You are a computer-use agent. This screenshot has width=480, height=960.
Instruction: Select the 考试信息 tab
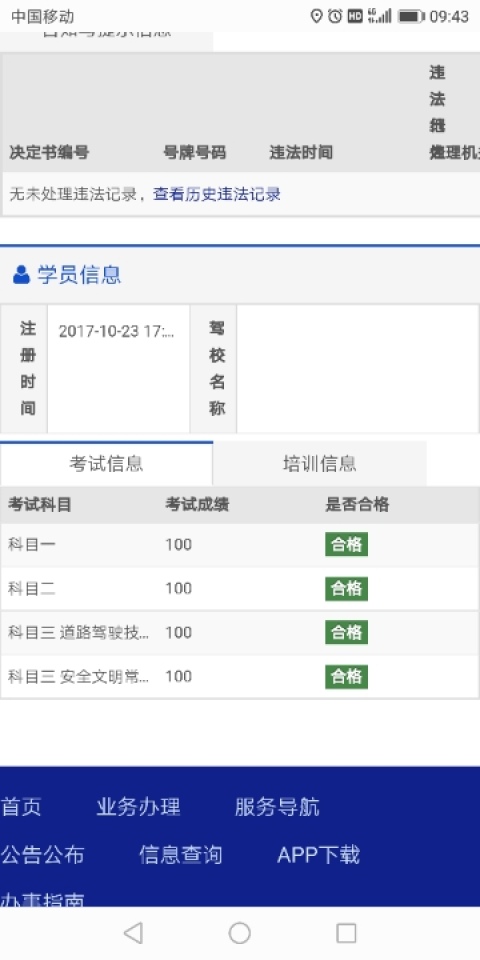[x=107, y=463]
